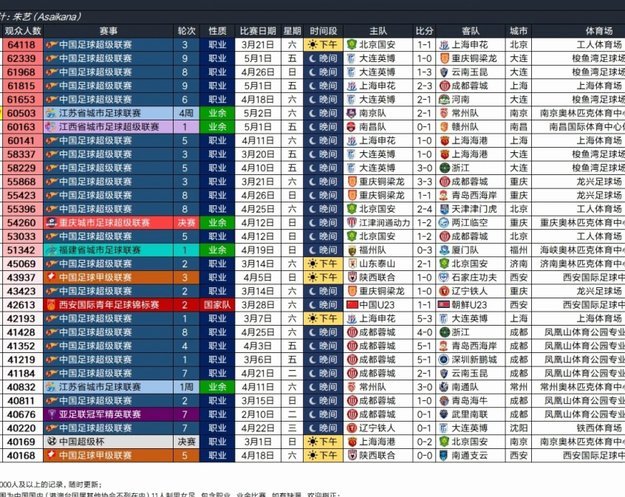Viewport: 625px width, 497px height.
Task: Click 西安国际青年足球锦标赛 competition cell
Action: pos(108,304)
